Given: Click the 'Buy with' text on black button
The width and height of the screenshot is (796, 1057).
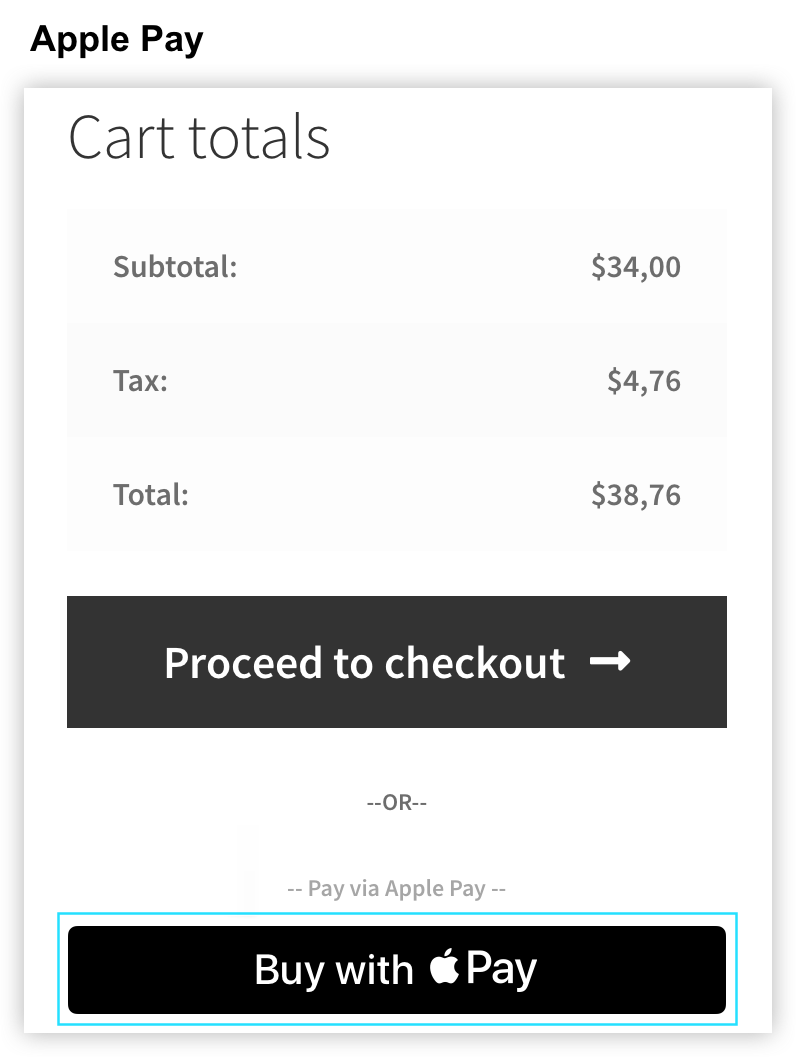Looking at the screenshot, I should 334,970.
